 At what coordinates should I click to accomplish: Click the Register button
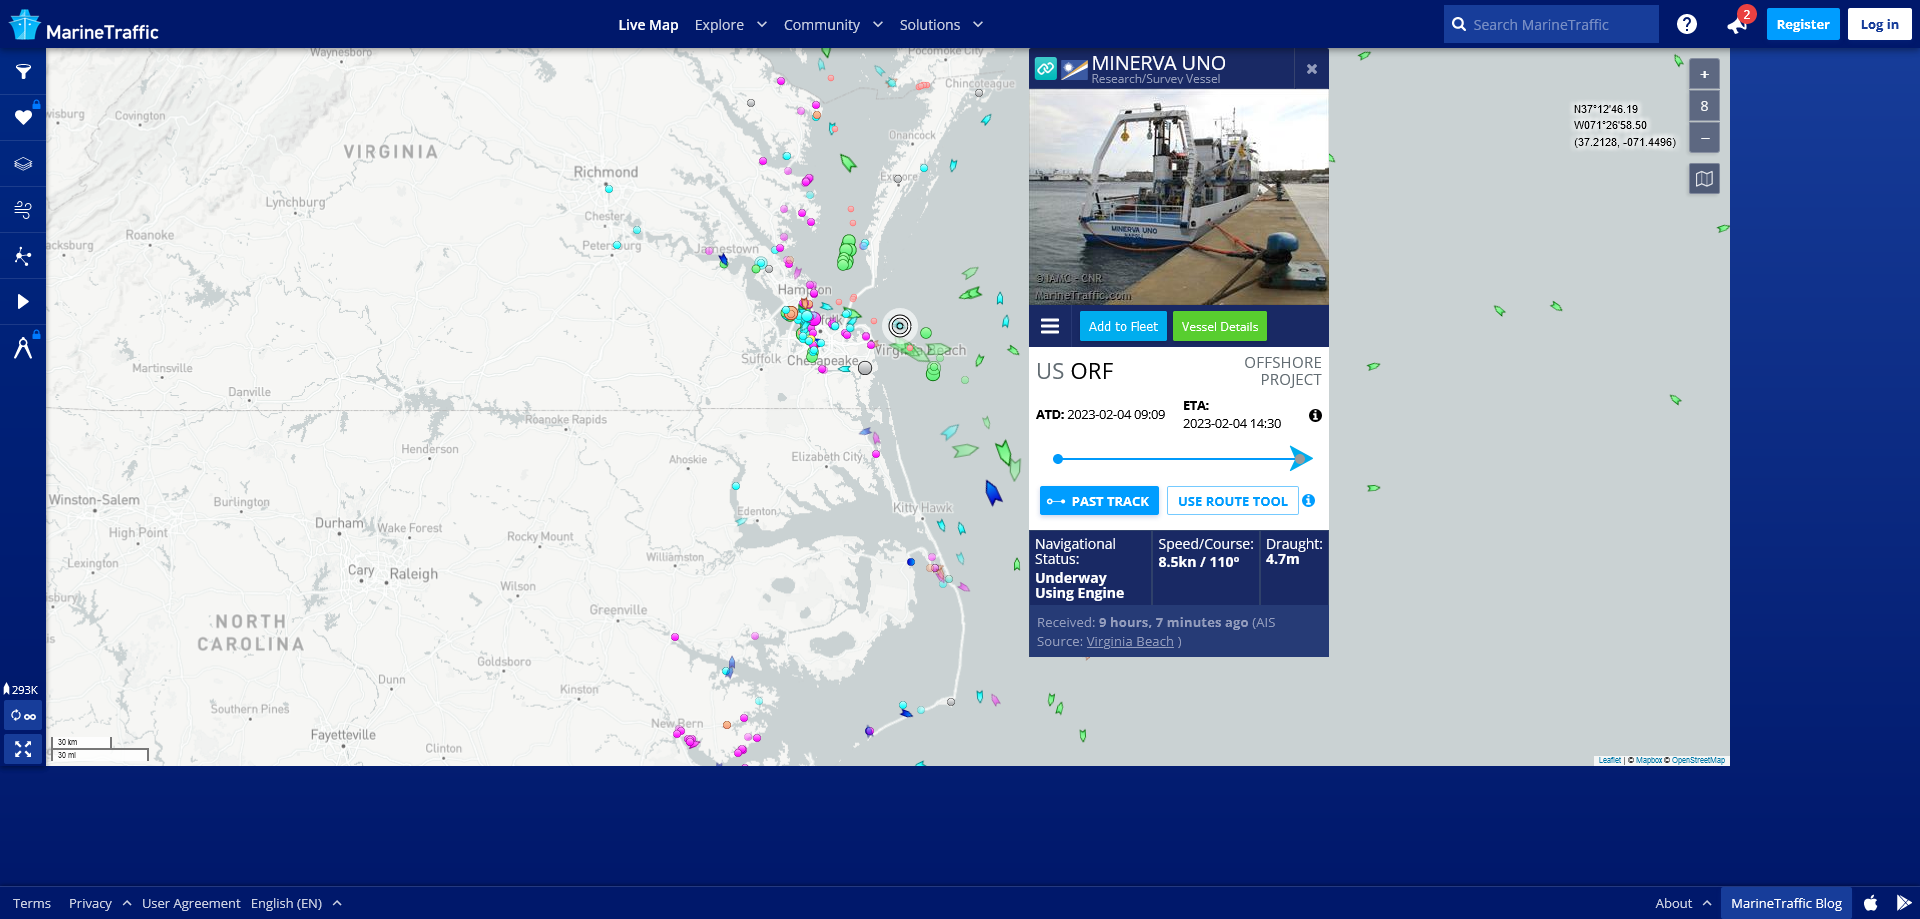tap(1803, 24)
